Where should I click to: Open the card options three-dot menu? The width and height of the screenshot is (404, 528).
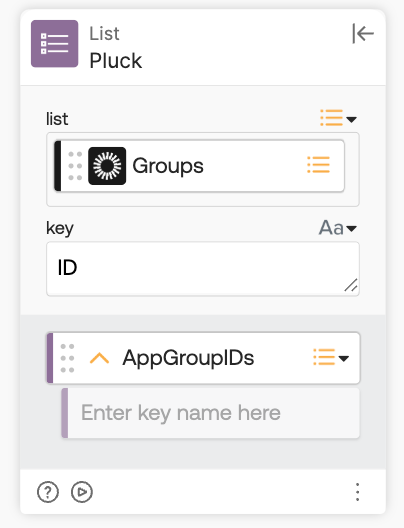(x=358, y=492)
